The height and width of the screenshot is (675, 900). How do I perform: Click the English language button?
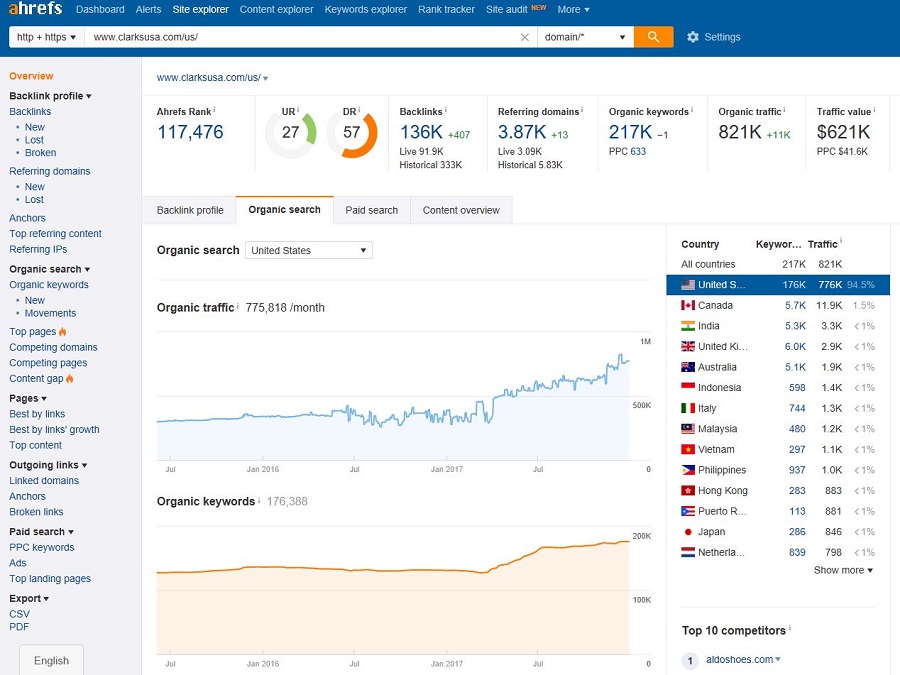pyautogui.click(x=51, y=660)
